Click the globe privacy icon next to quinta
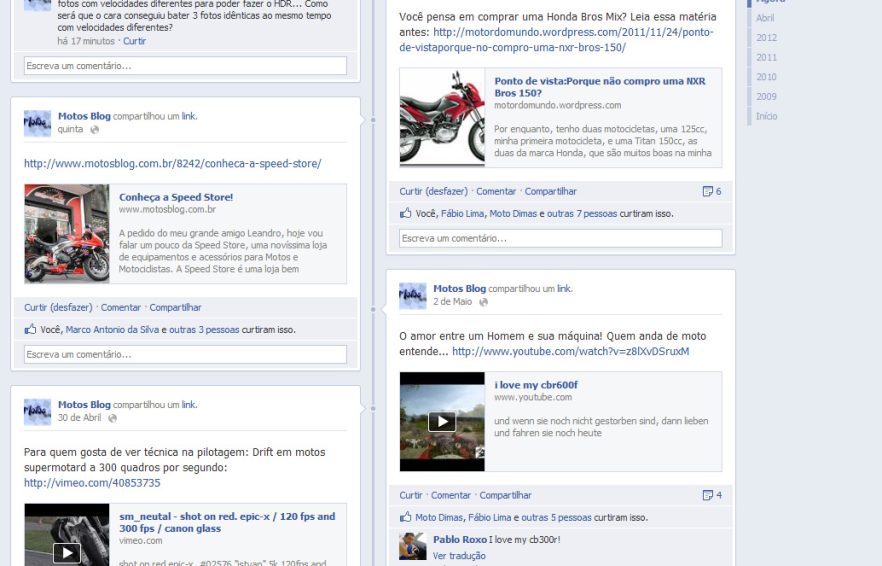 click(x=94, y=130)
